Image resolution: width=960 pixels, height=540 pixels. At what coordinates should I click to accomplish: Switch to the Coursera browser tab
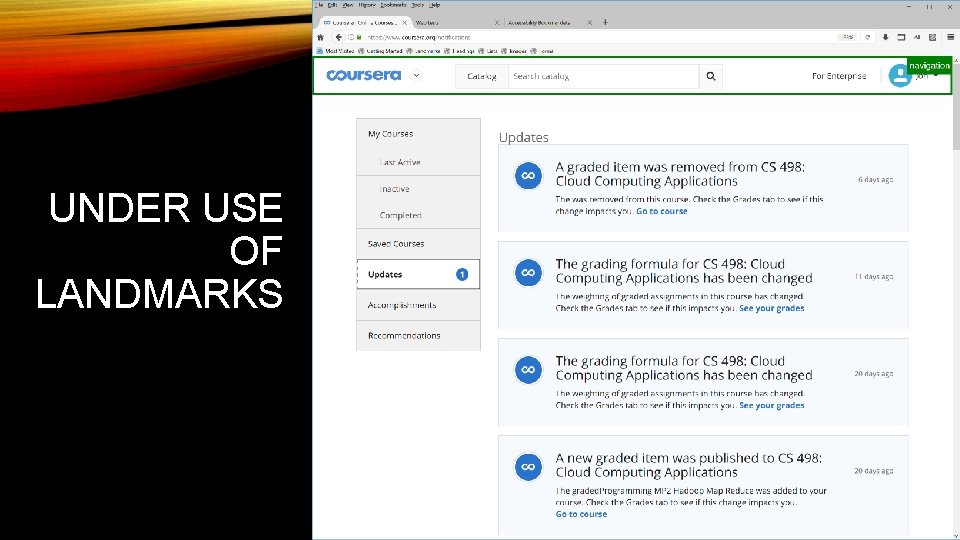365,23
